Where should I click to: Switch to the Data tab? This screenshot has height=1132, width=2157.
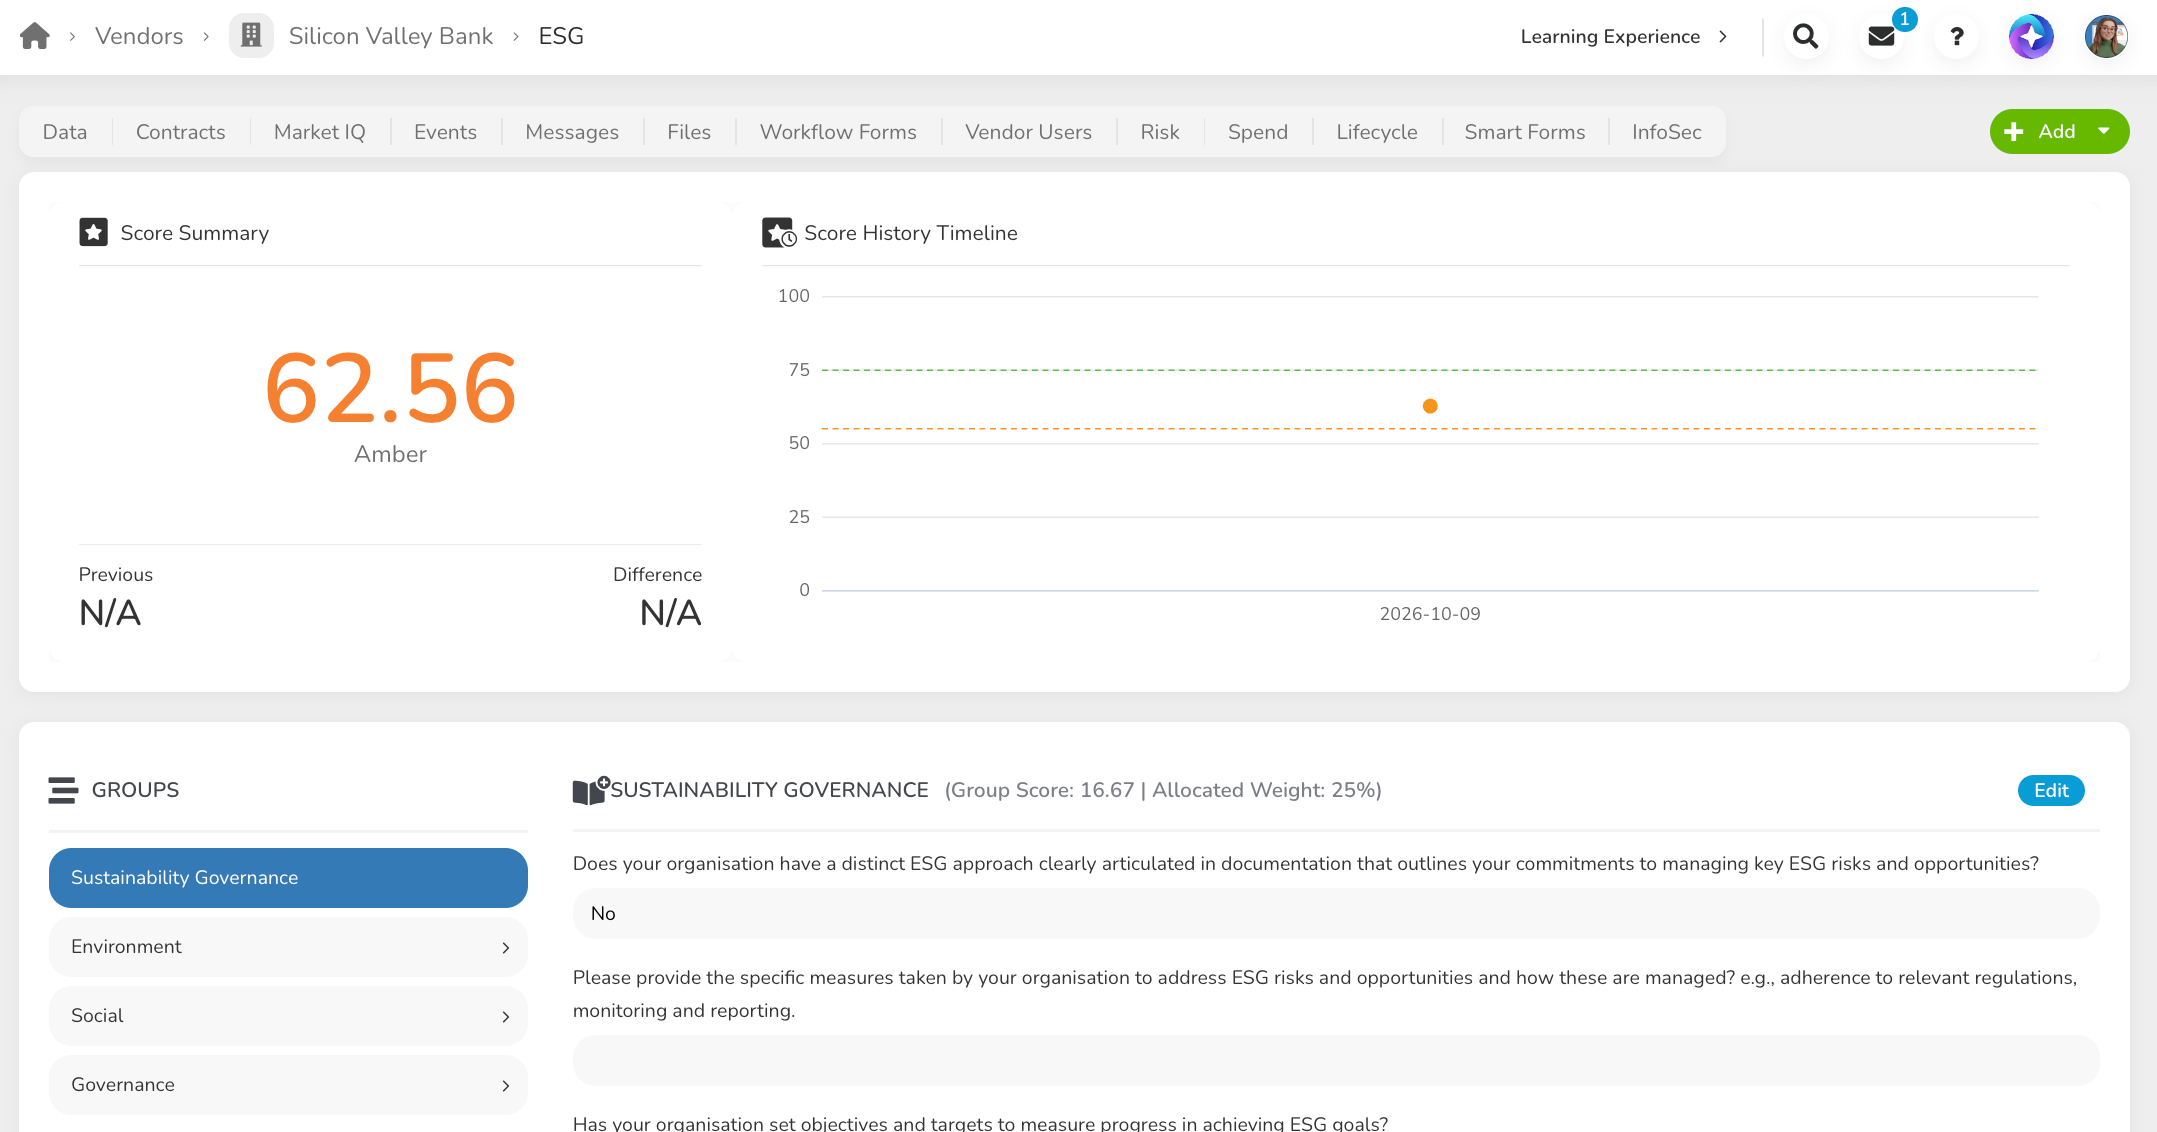pyautogui.click(x=65, y=132)
